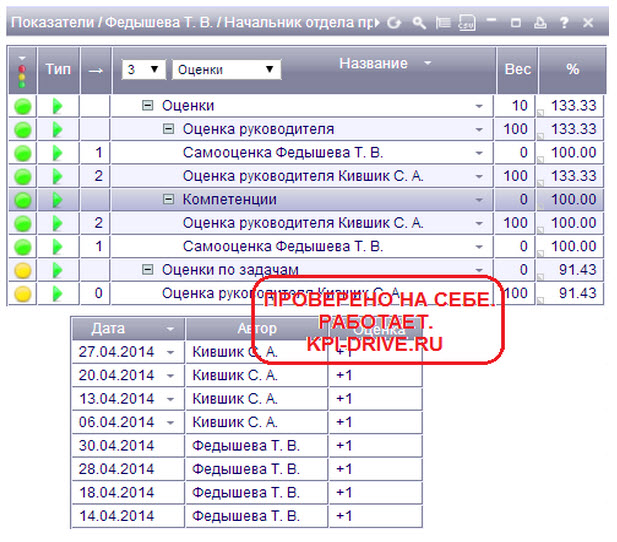Open Дата column header dropdown arrow

[170, 329]
